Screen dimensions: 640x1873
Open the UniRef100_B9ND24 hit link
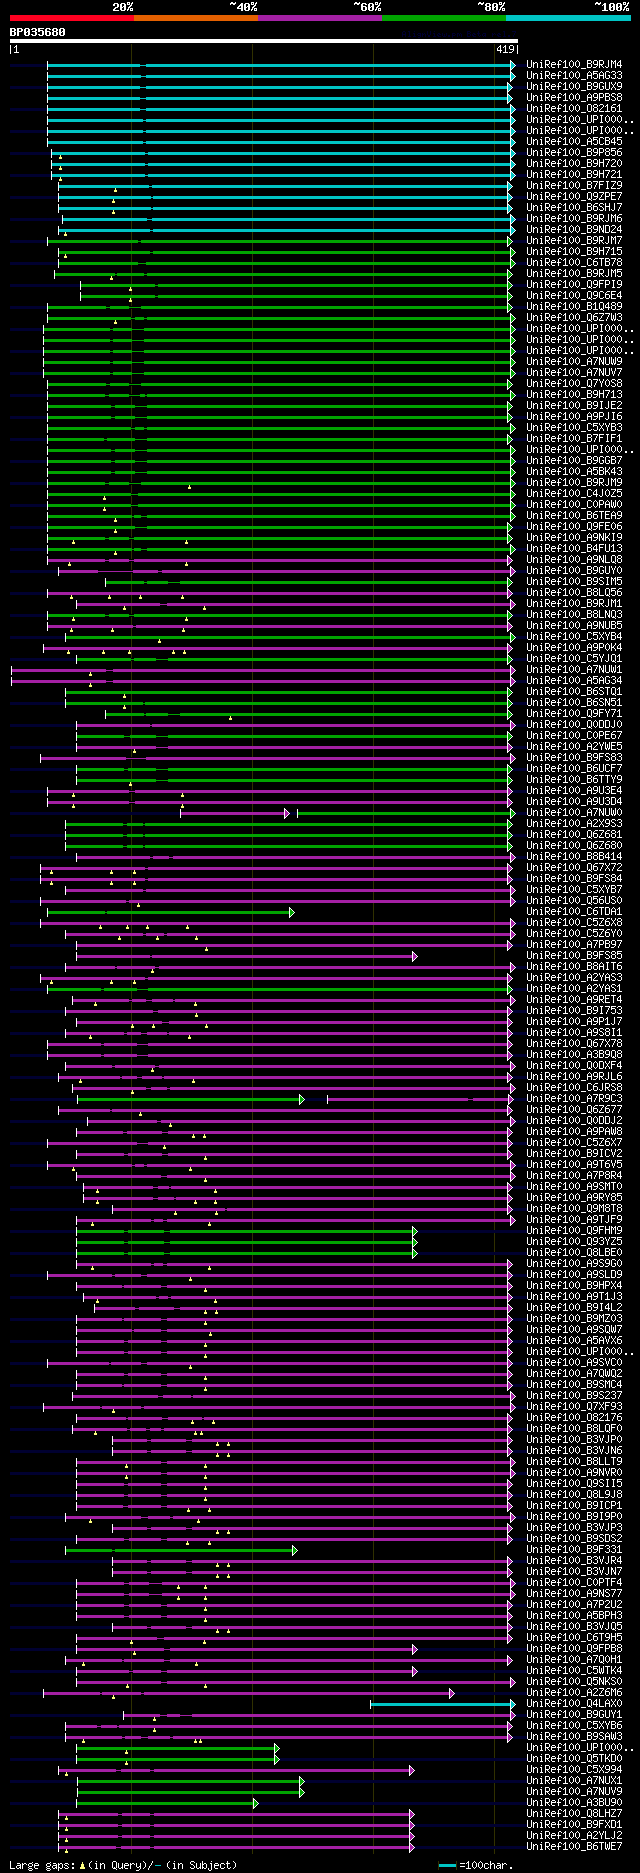point(574,230)
